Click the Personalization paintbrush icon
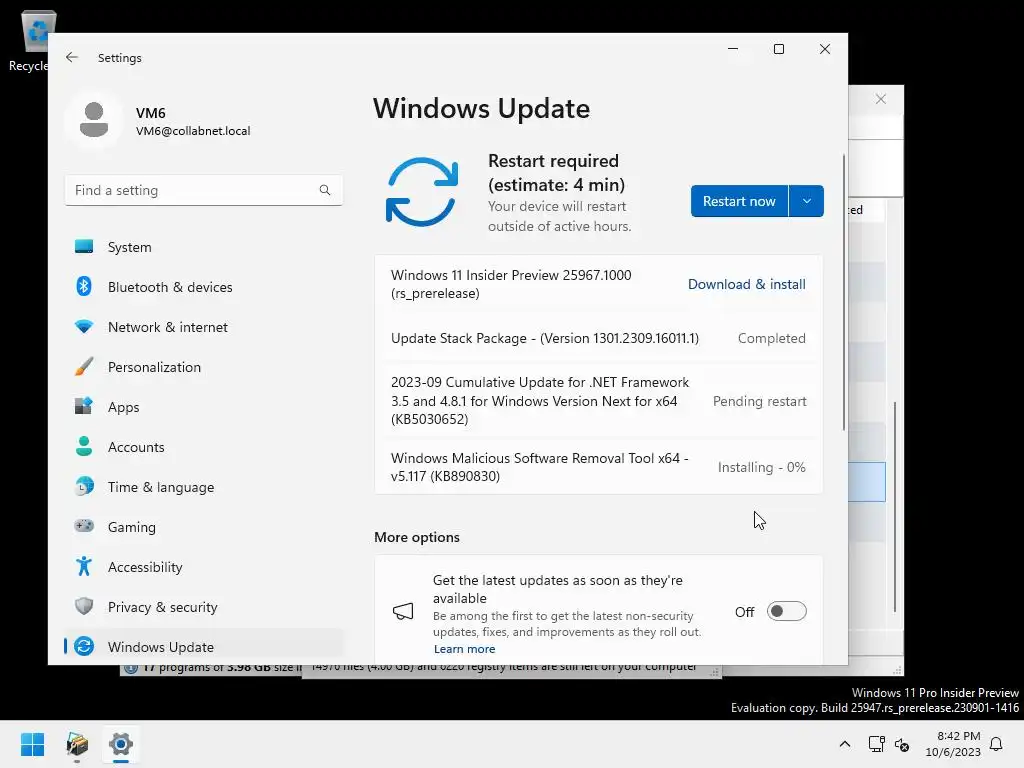This screenshot has height=768, width=1024. (84, 366)
